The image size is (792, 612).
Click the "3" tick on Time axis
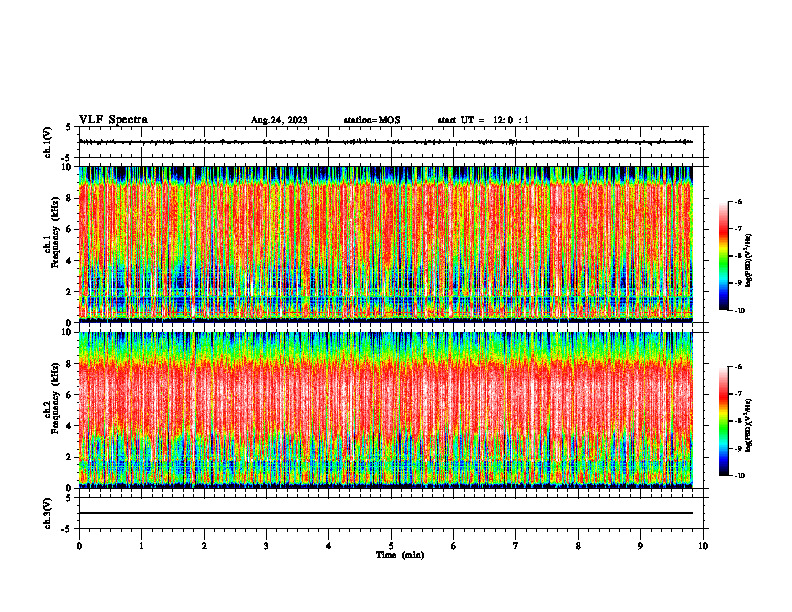(266, 546)
